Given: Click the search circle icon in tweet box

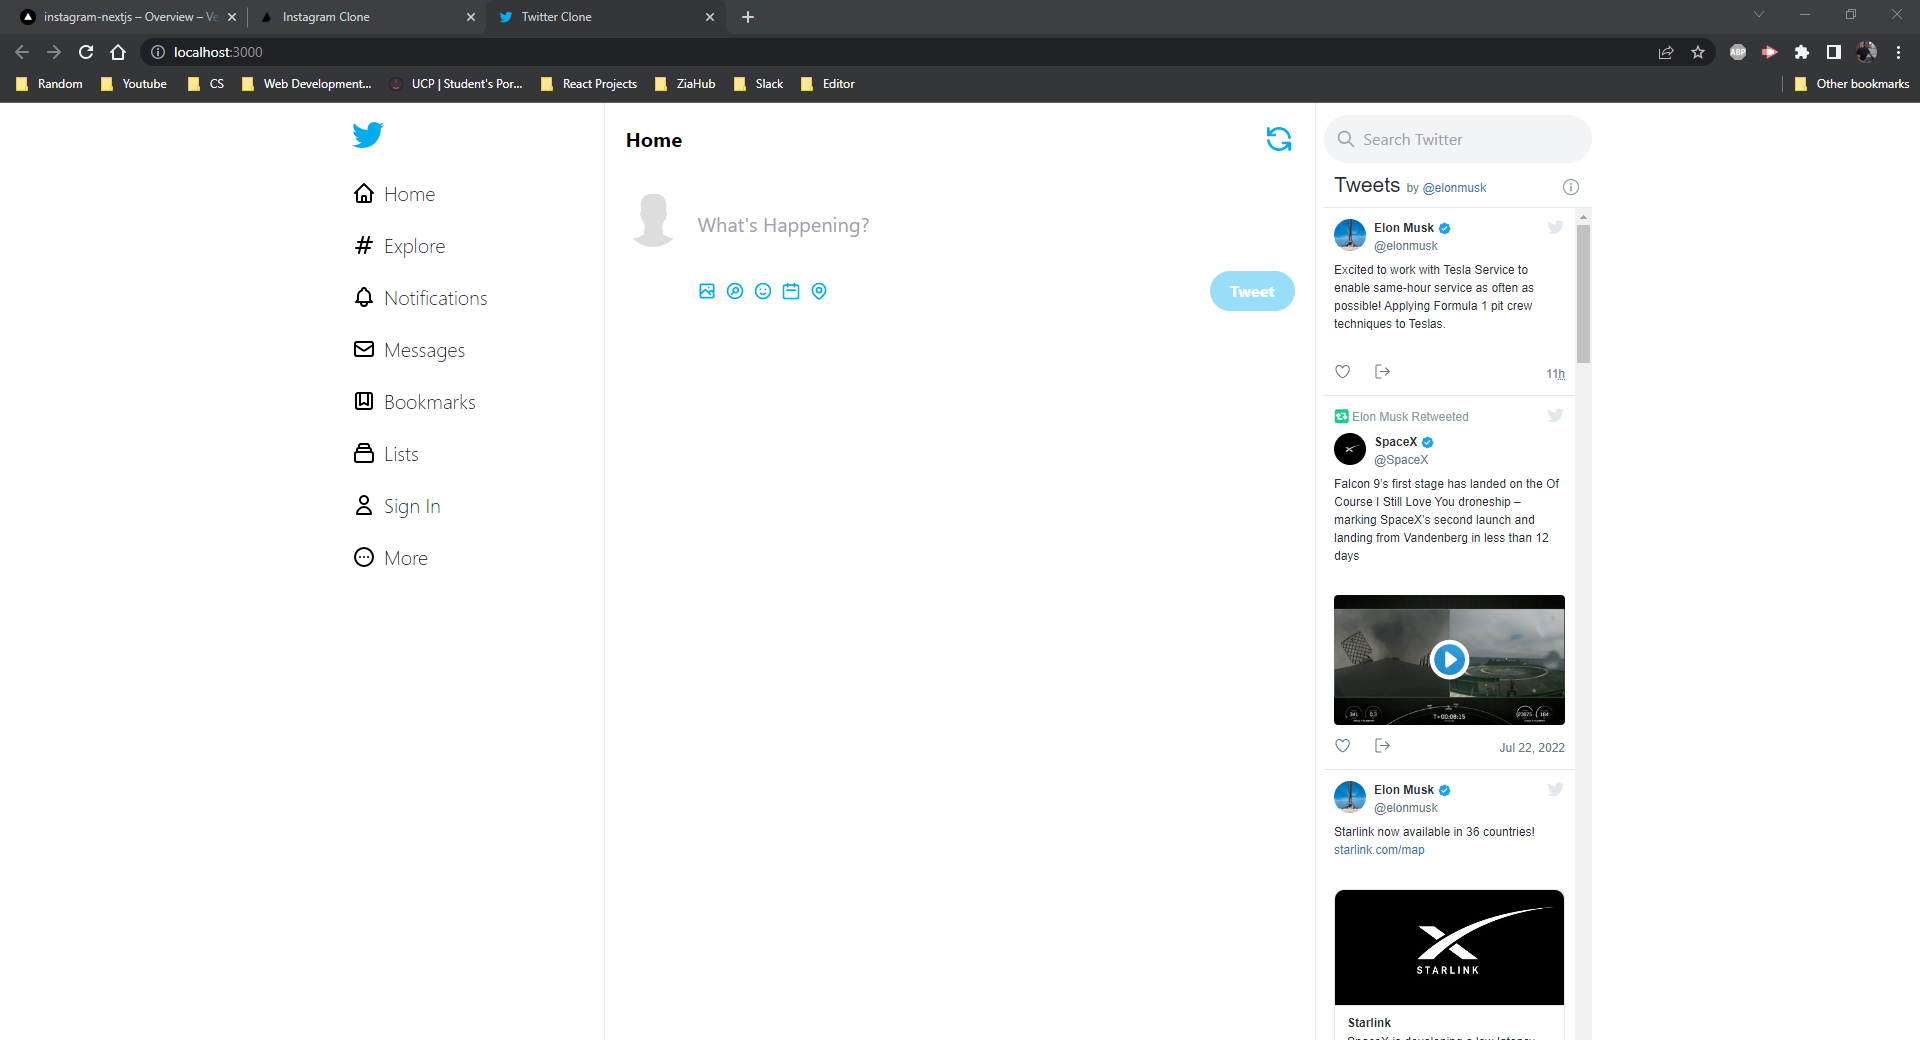Looking at the screenshot, I should point(735,291).
